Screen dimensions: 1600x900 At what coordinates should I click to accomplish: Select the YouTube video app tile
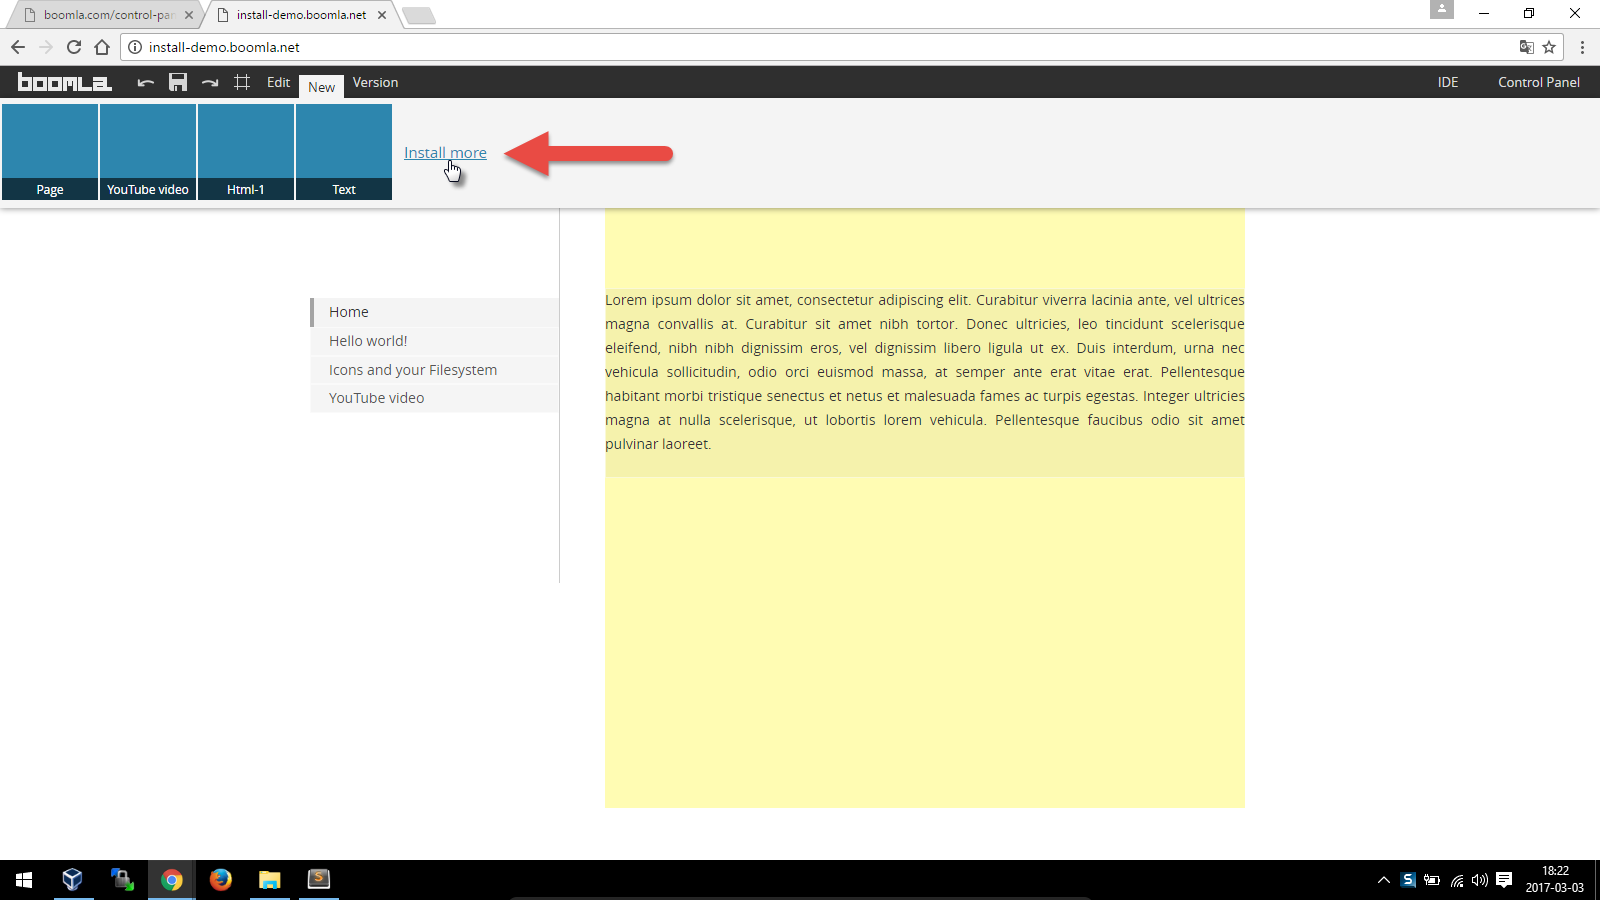tap(148, 152)
